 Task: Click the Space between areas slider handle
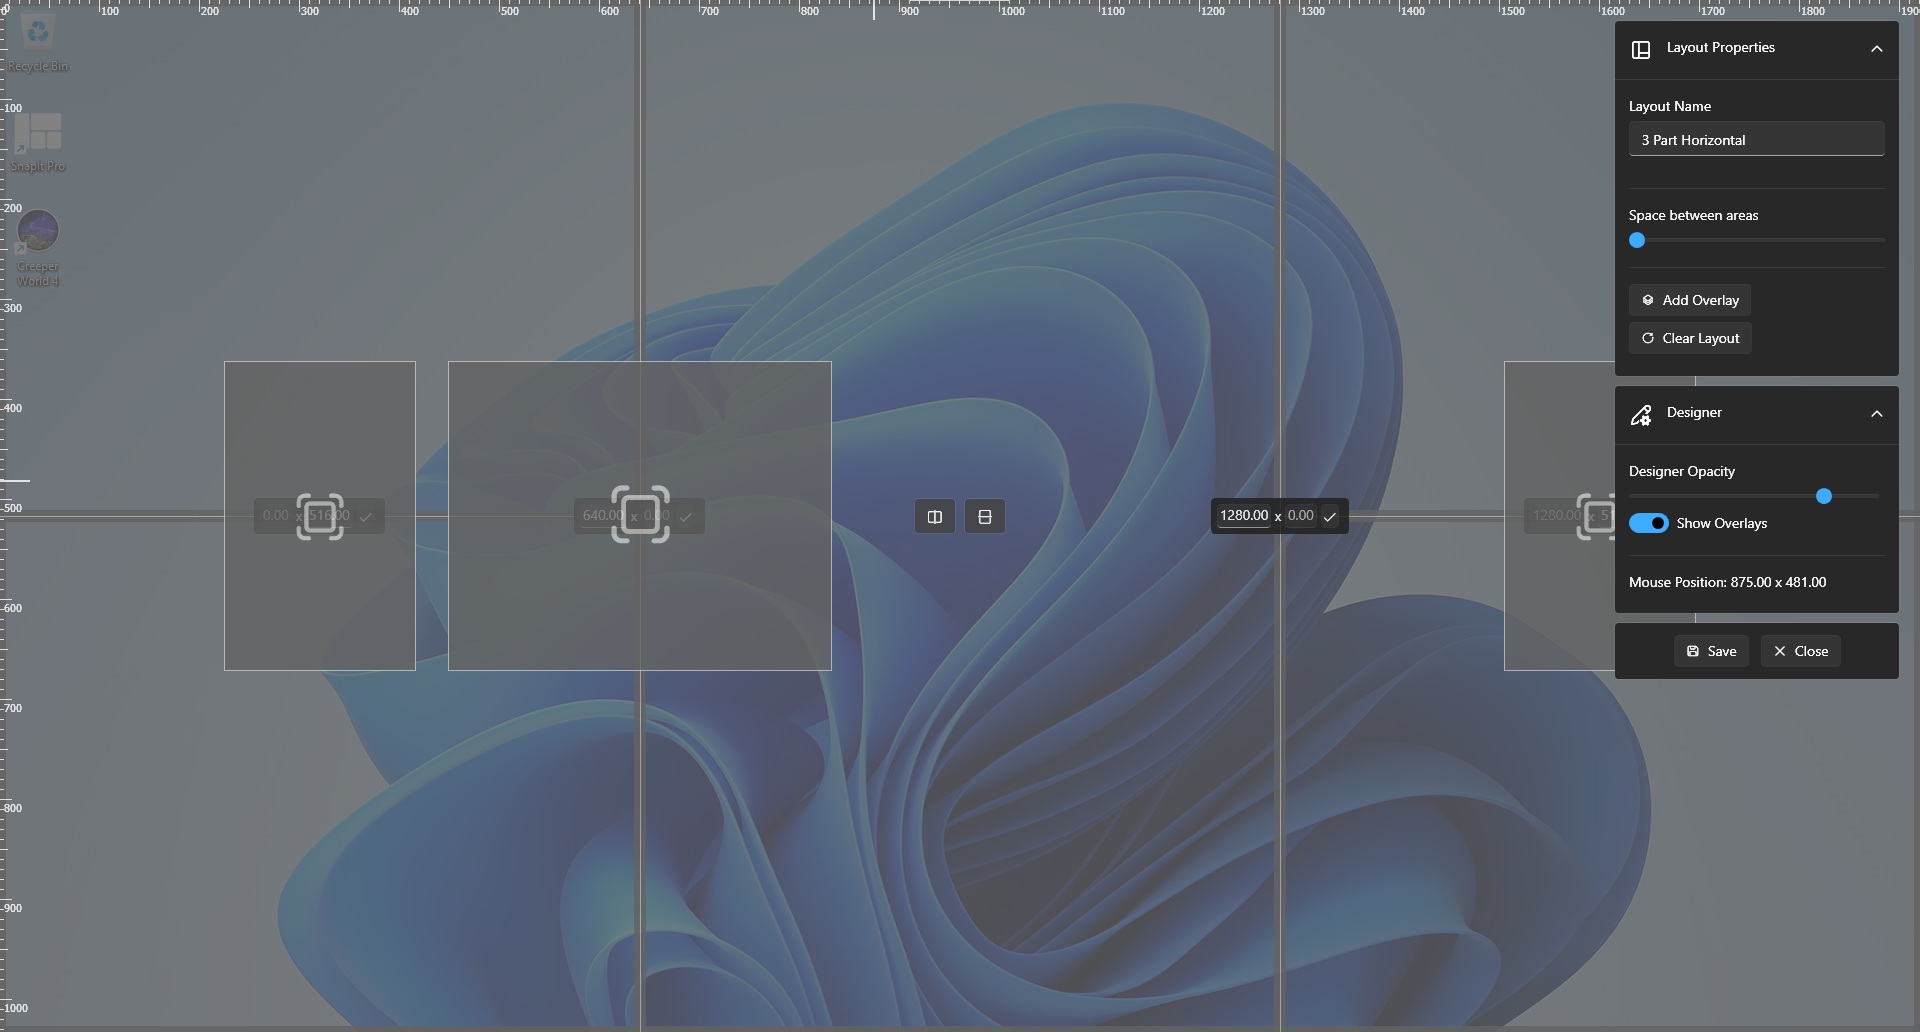pyautogui.click(x=1637, y=240)
